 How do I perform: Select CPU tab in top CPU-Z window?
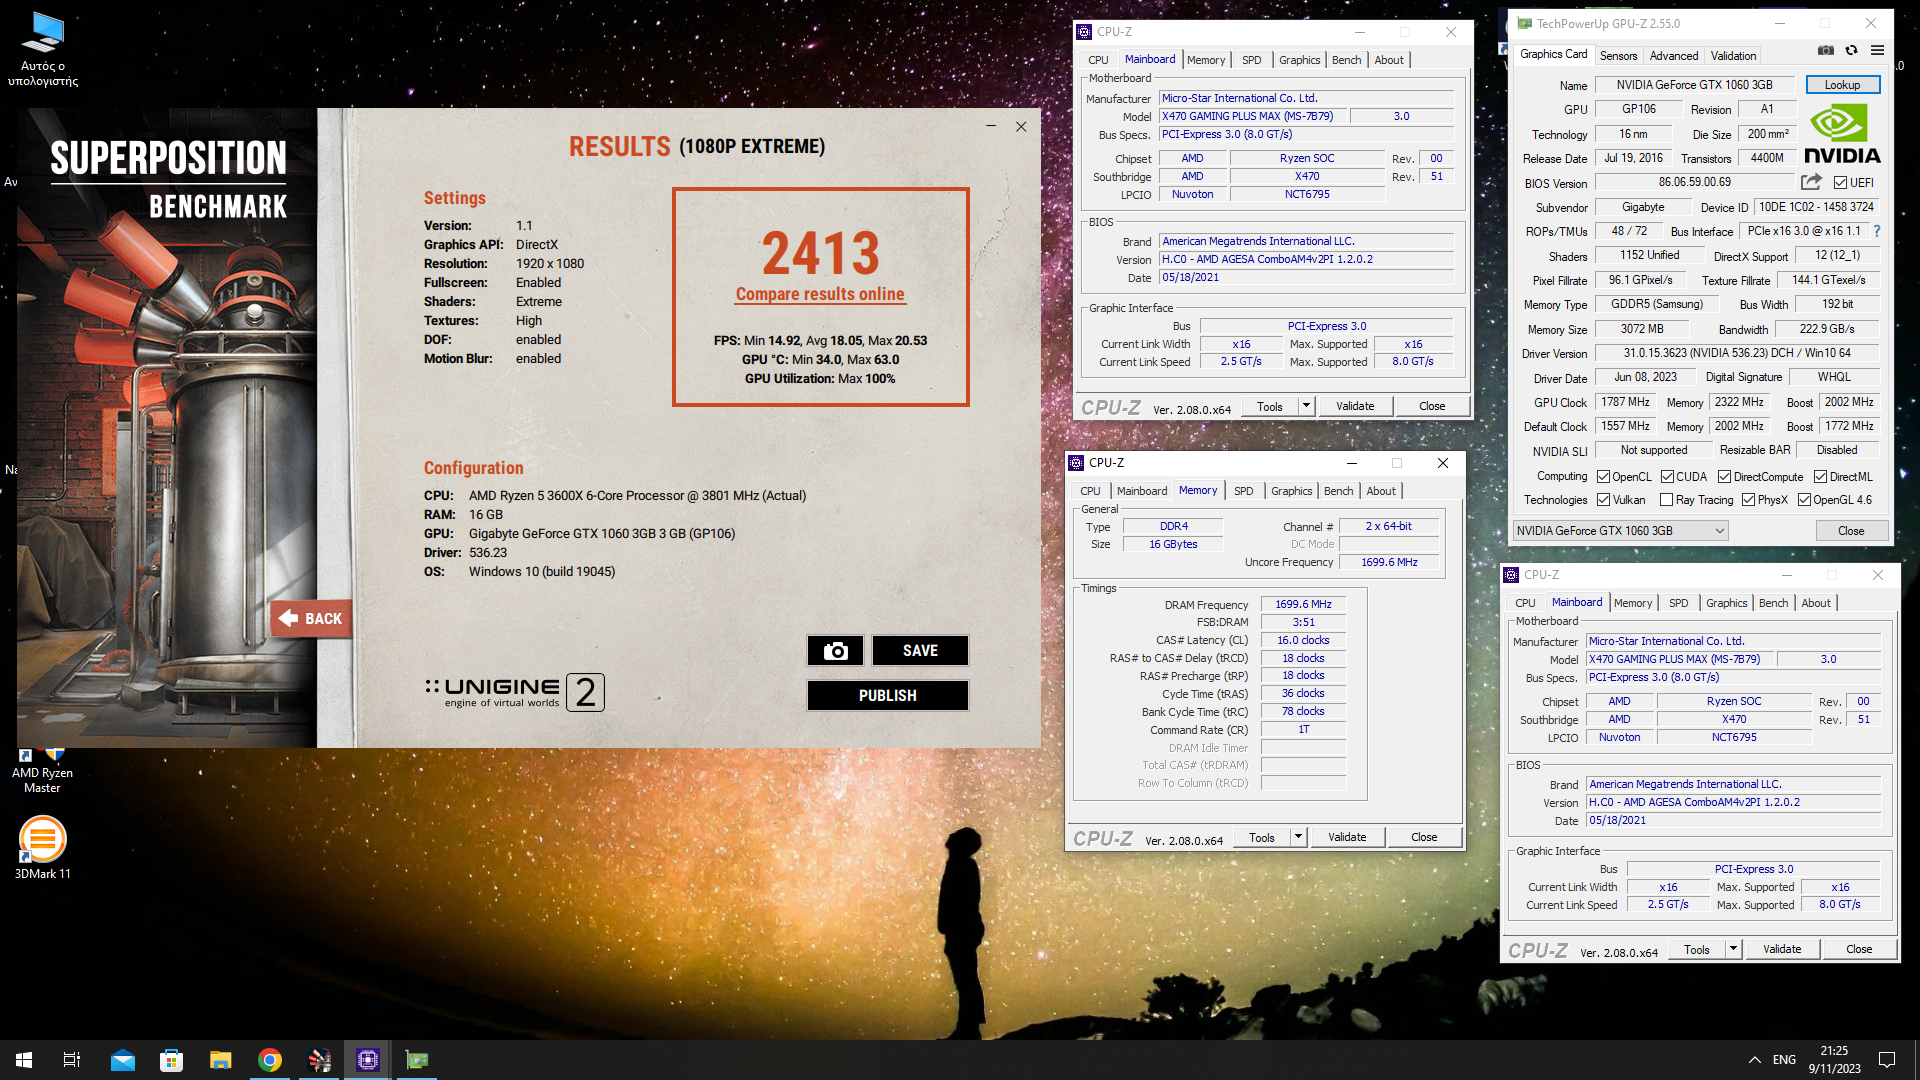pyautogui.click(x=1098, y=60)
